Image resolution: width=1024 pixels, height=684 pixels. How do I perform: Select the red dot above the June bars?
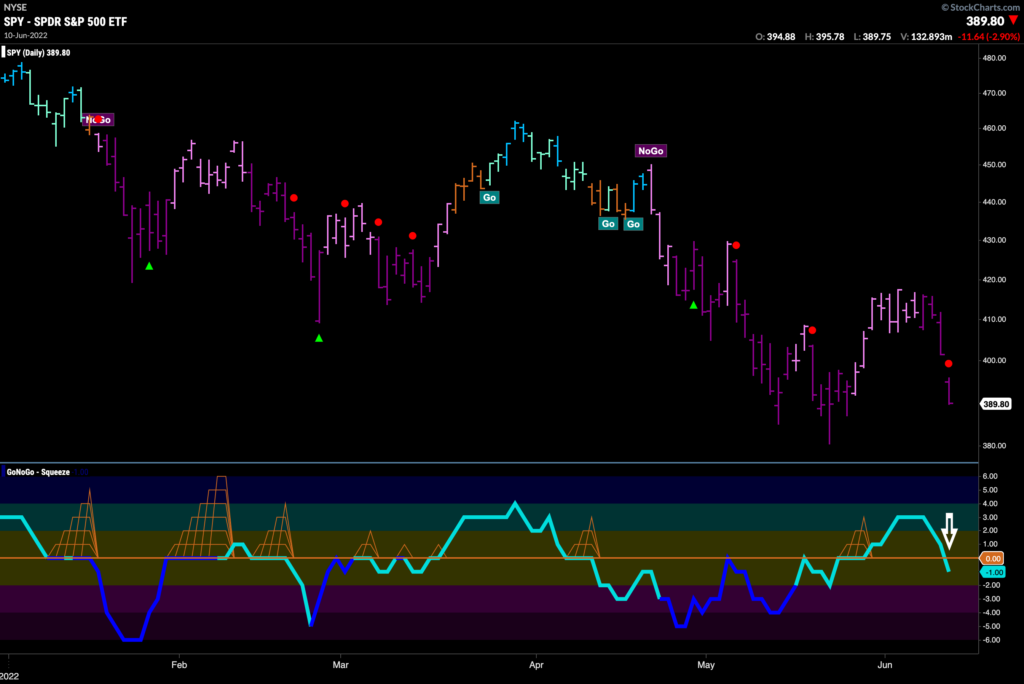[x=949, y=364]
